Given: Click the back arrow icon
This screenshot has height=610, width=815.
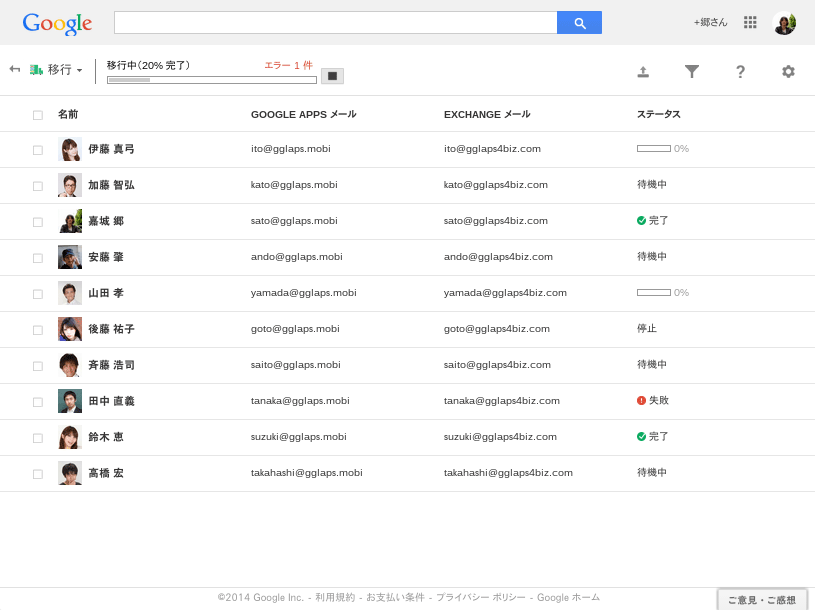Looking at the screenshot, I should 15,69.
